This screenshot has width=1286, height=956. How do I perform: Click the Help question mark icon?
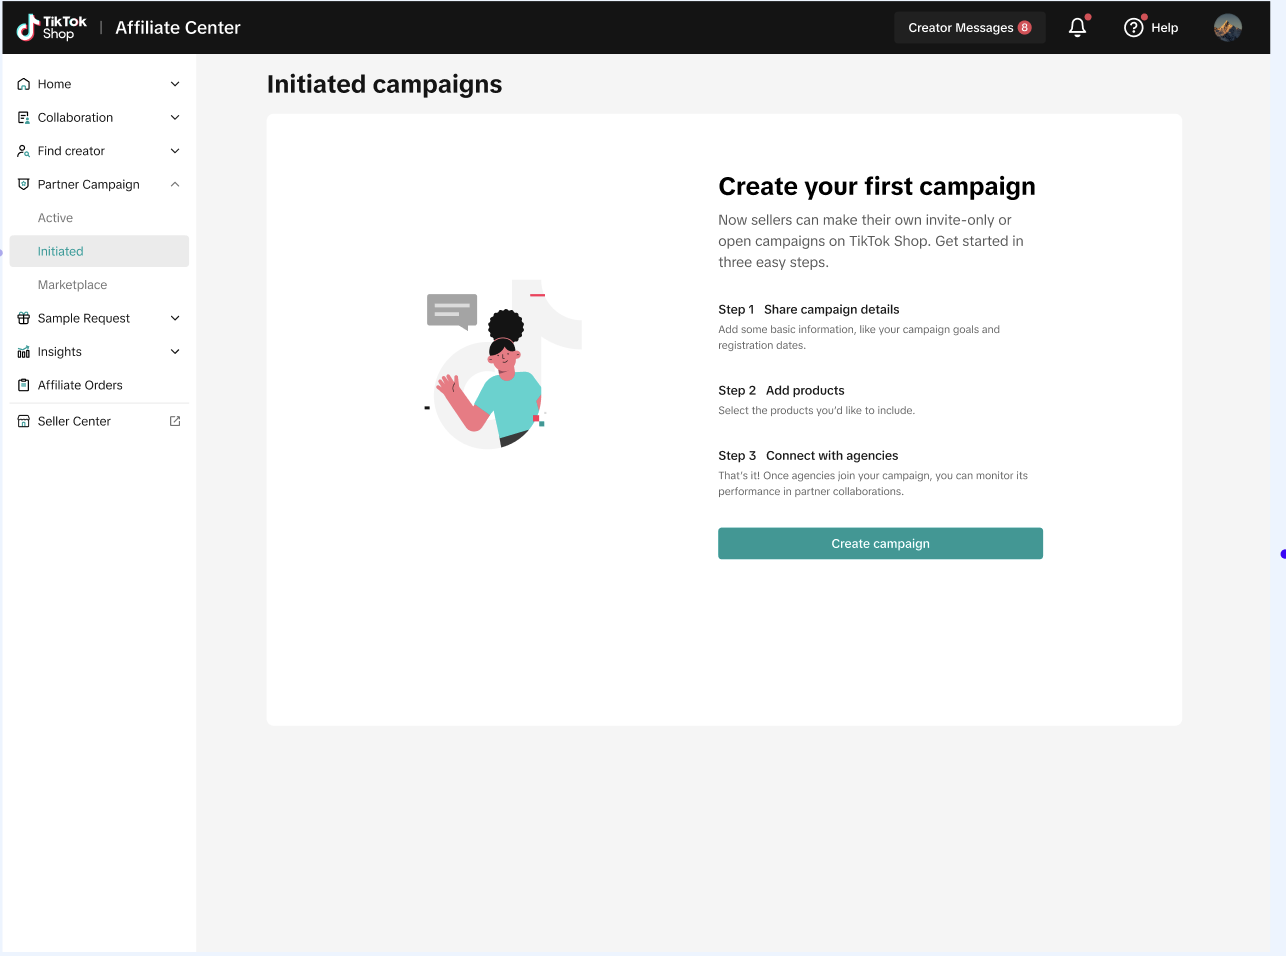pyautogui.click(x=1133, y=28)
